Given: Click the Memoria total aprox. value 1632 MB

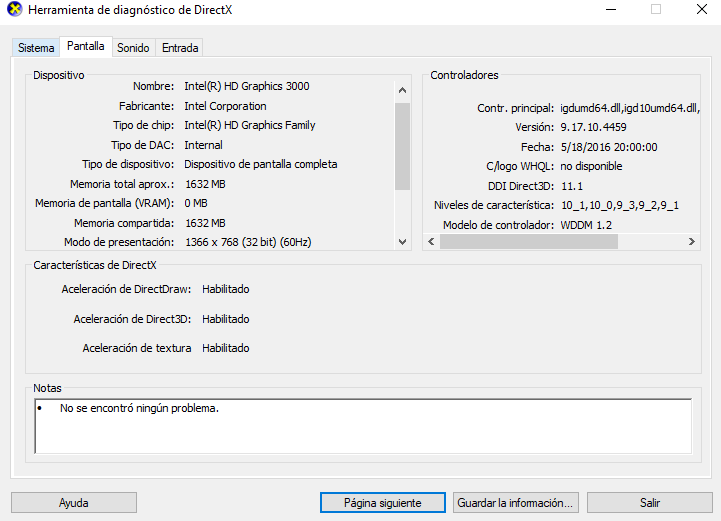Looking at the screenshot, I should click(x=205, y=184).
